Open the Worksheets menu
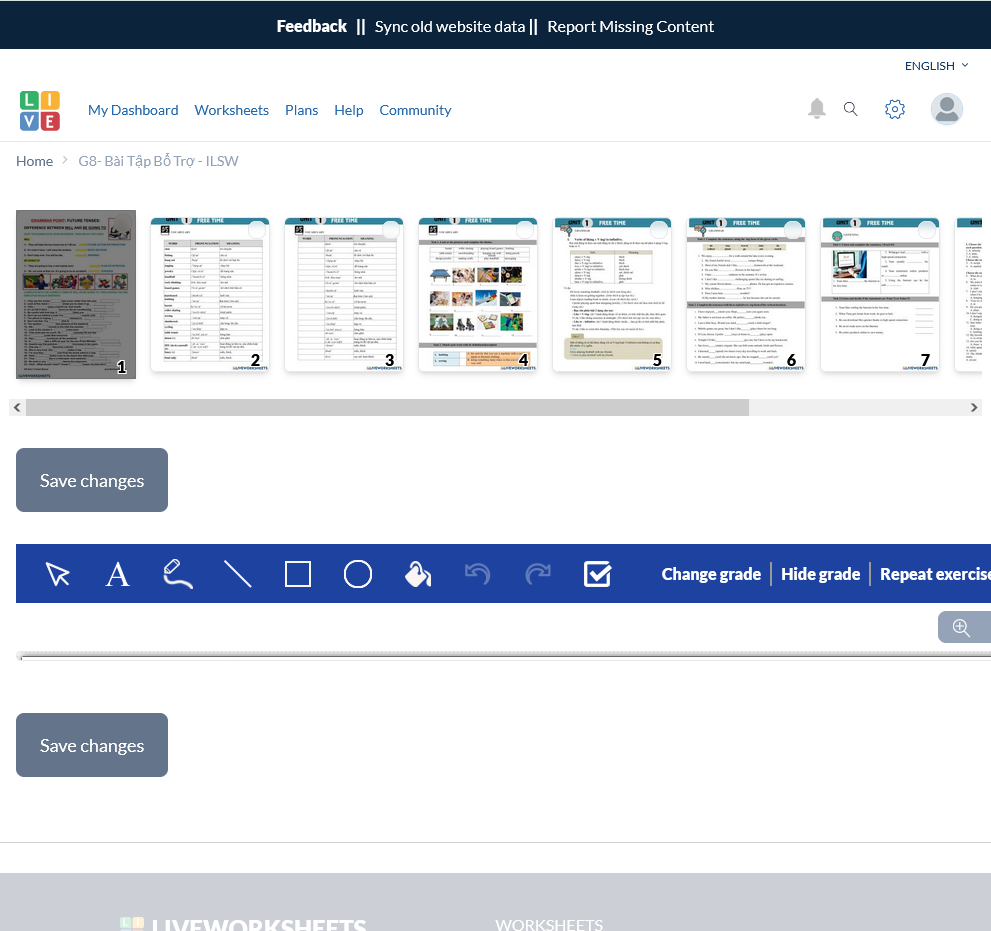This screenshot has width=991, height=931. pos(231,110)
